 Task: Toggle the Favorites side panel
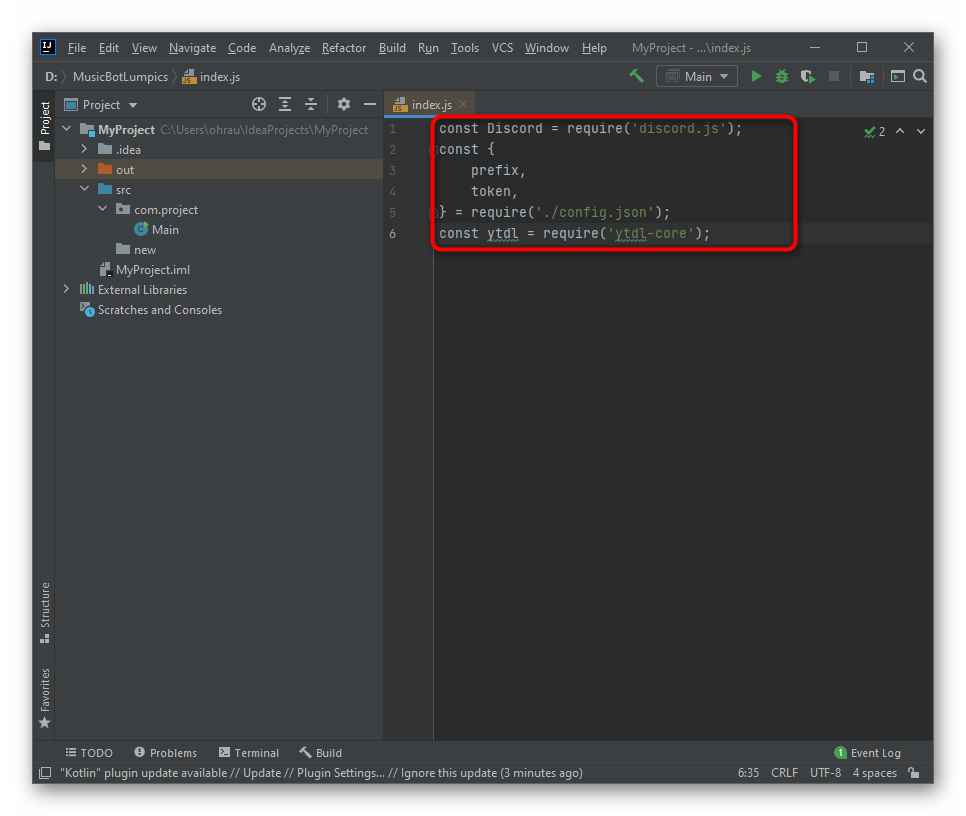tap(44, 696)
